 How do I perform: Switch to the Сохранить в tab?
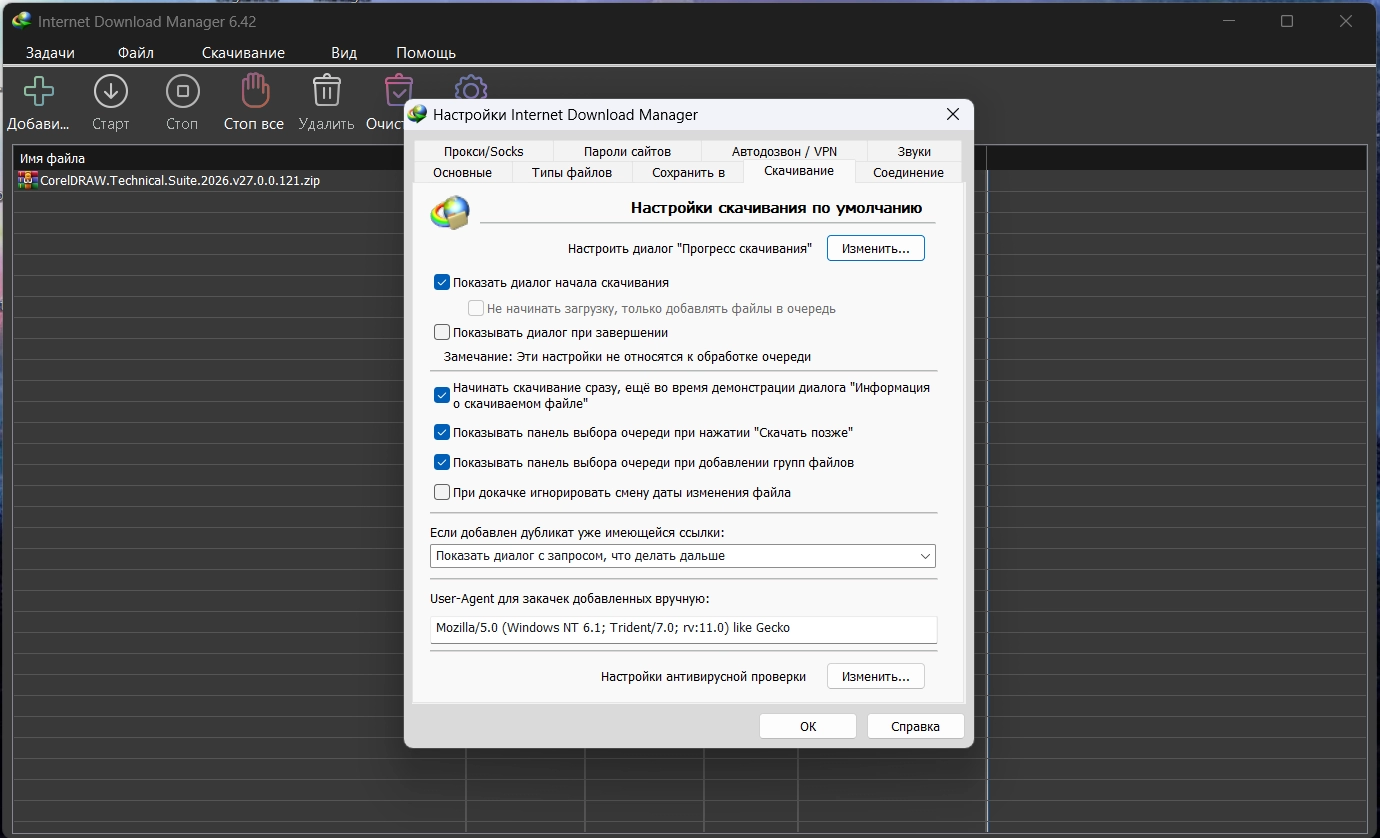pos(688,172)
